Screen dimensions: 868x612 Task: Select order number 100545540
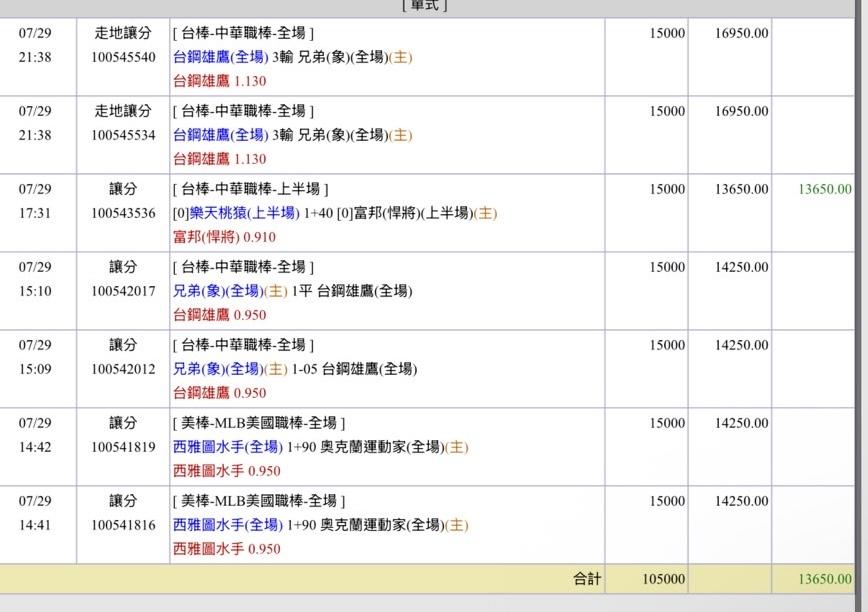tap(123, 57)
